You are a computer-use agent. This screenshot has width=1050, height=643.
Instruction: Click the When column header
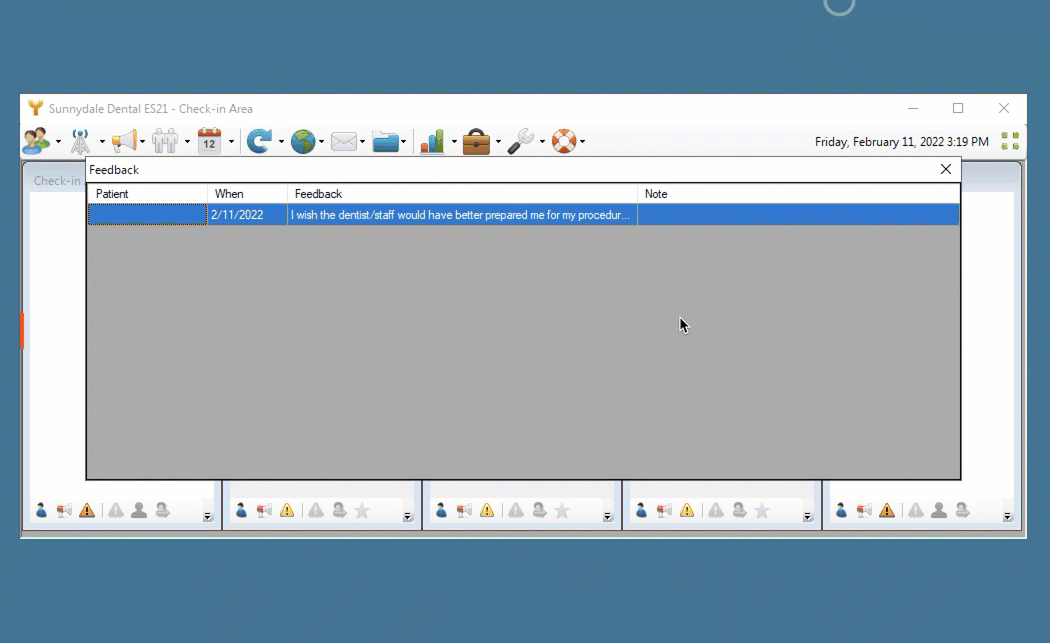pyautogui.click(x=247, y=194)
